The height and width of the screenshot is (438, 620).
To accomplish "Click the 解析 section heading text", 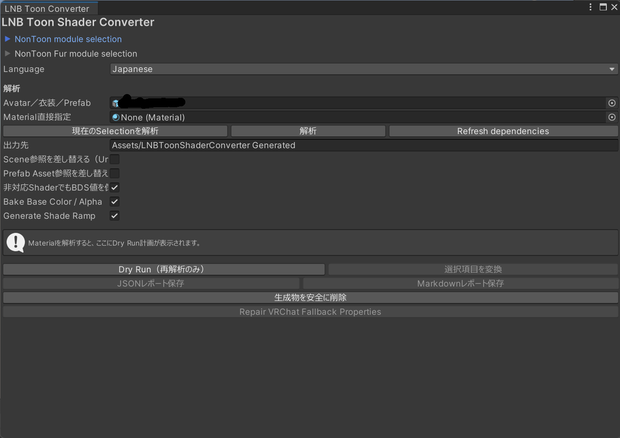I will [11, 89].
